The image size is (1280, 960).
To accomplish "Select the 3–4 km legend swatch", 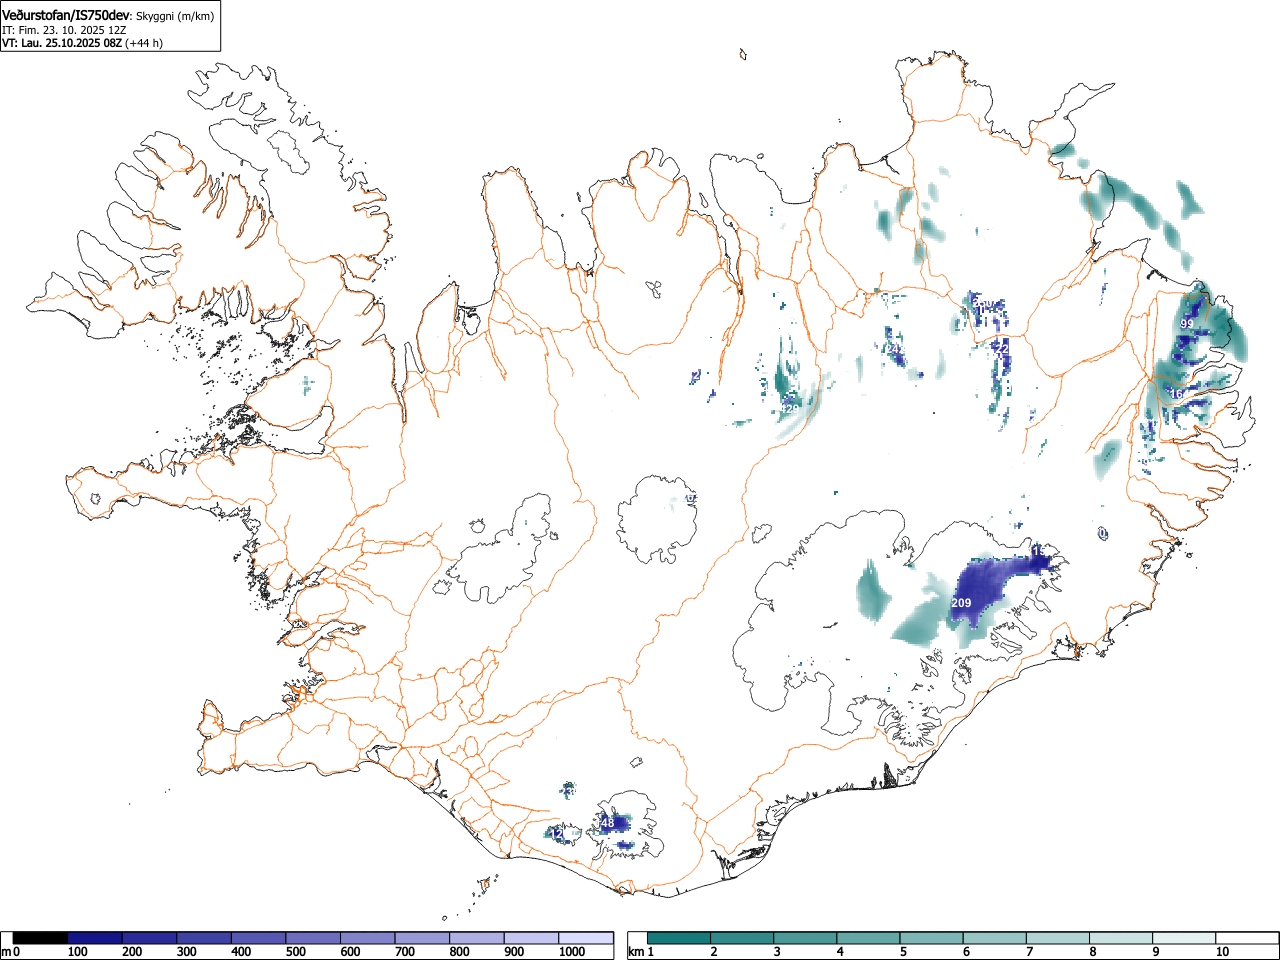I will point(806,938).
